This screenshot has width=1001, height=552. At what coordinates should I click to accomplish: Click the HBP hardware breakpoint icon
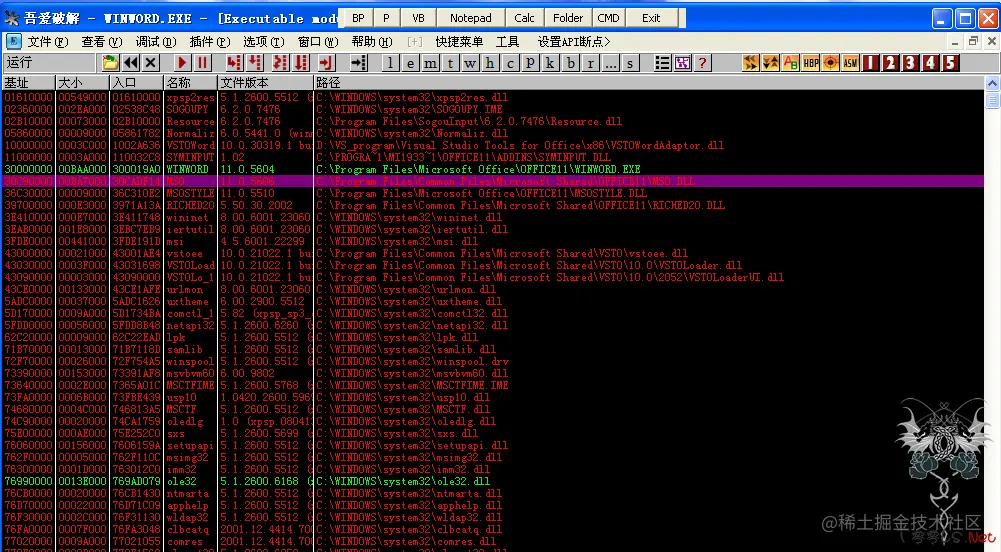point(811,63)
